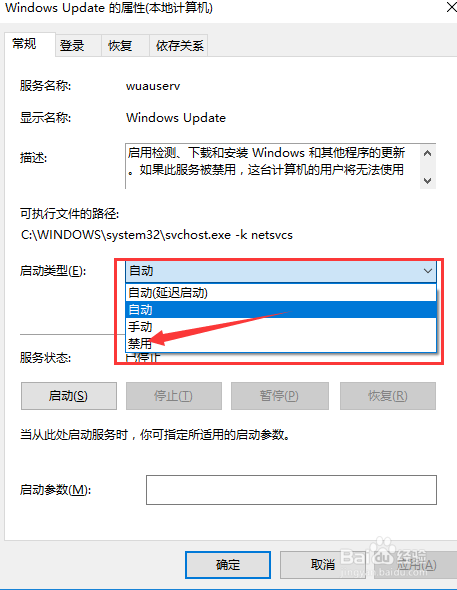Click the 应用(A) button
The image size is (457, 590).
point(416,565)
